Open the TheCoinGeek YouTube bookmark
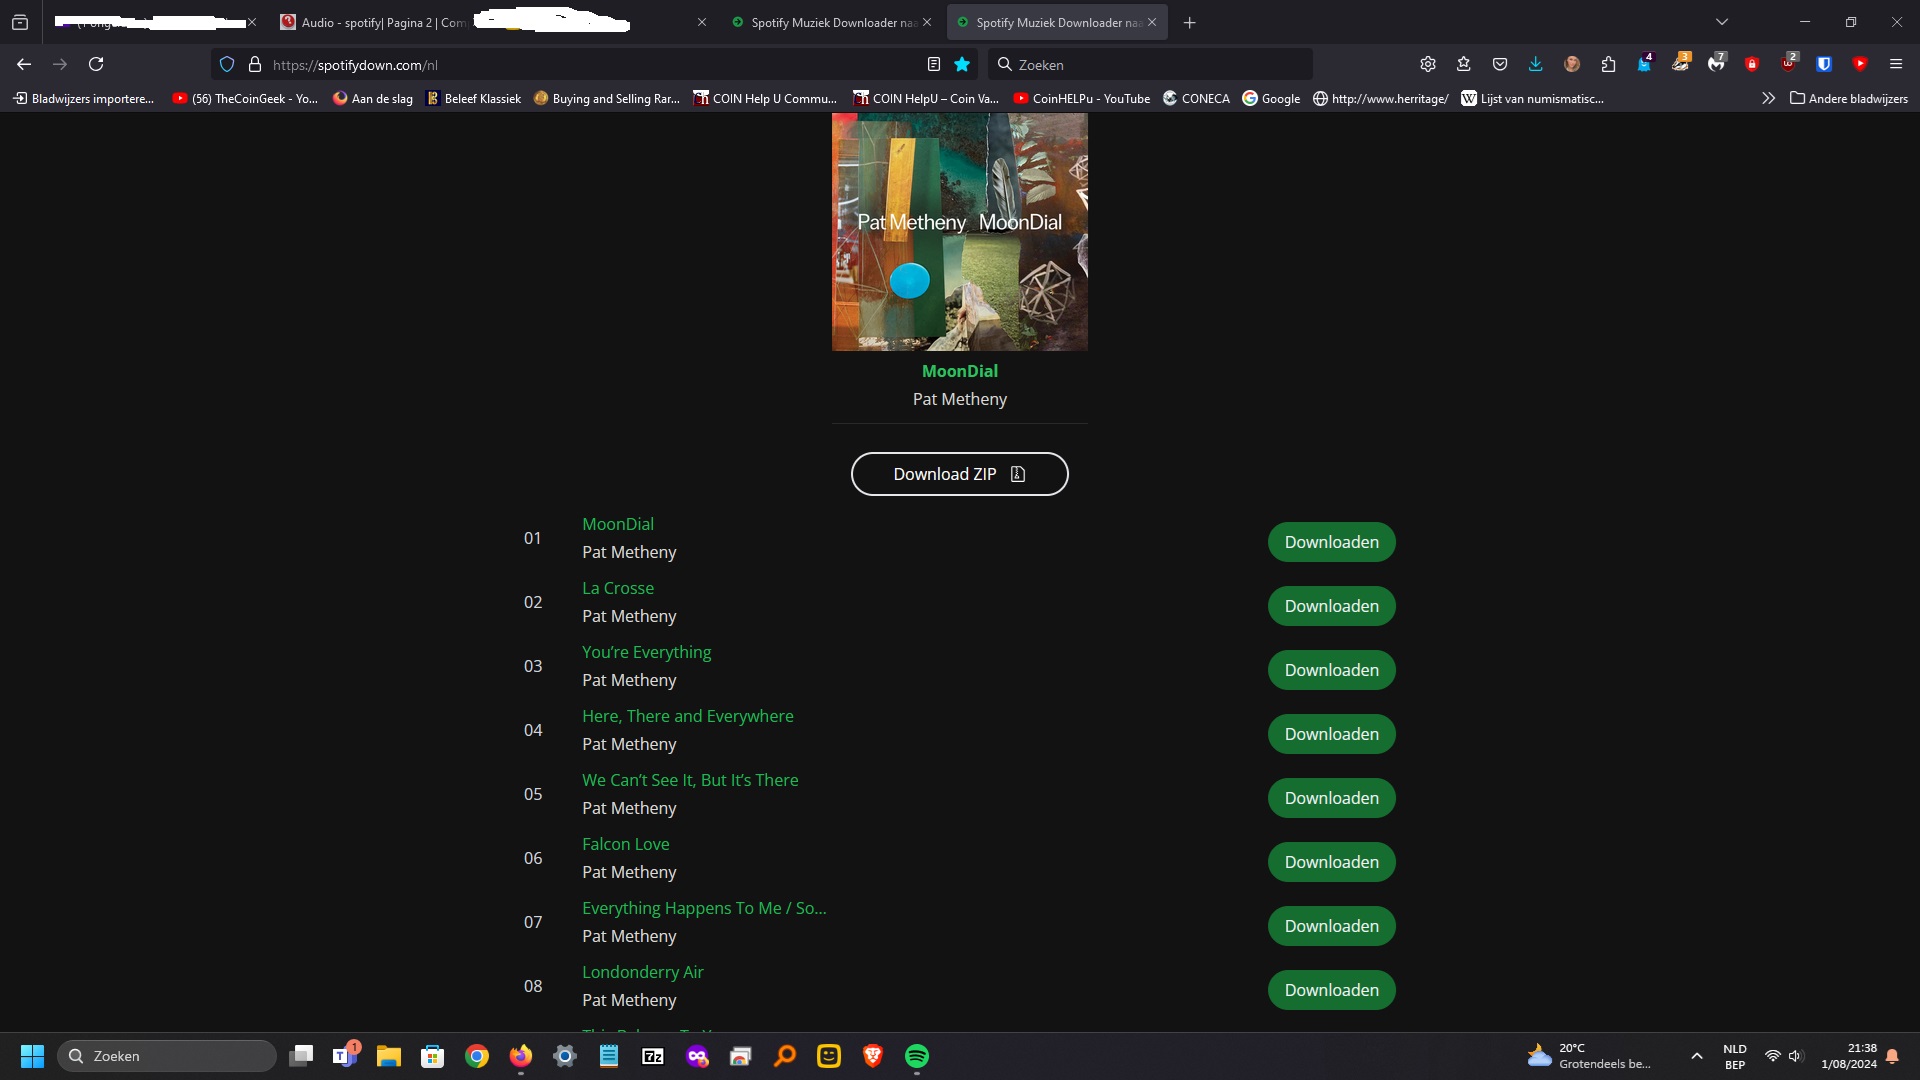This screenshot has height=1080, width=1920. coord(245,98)
